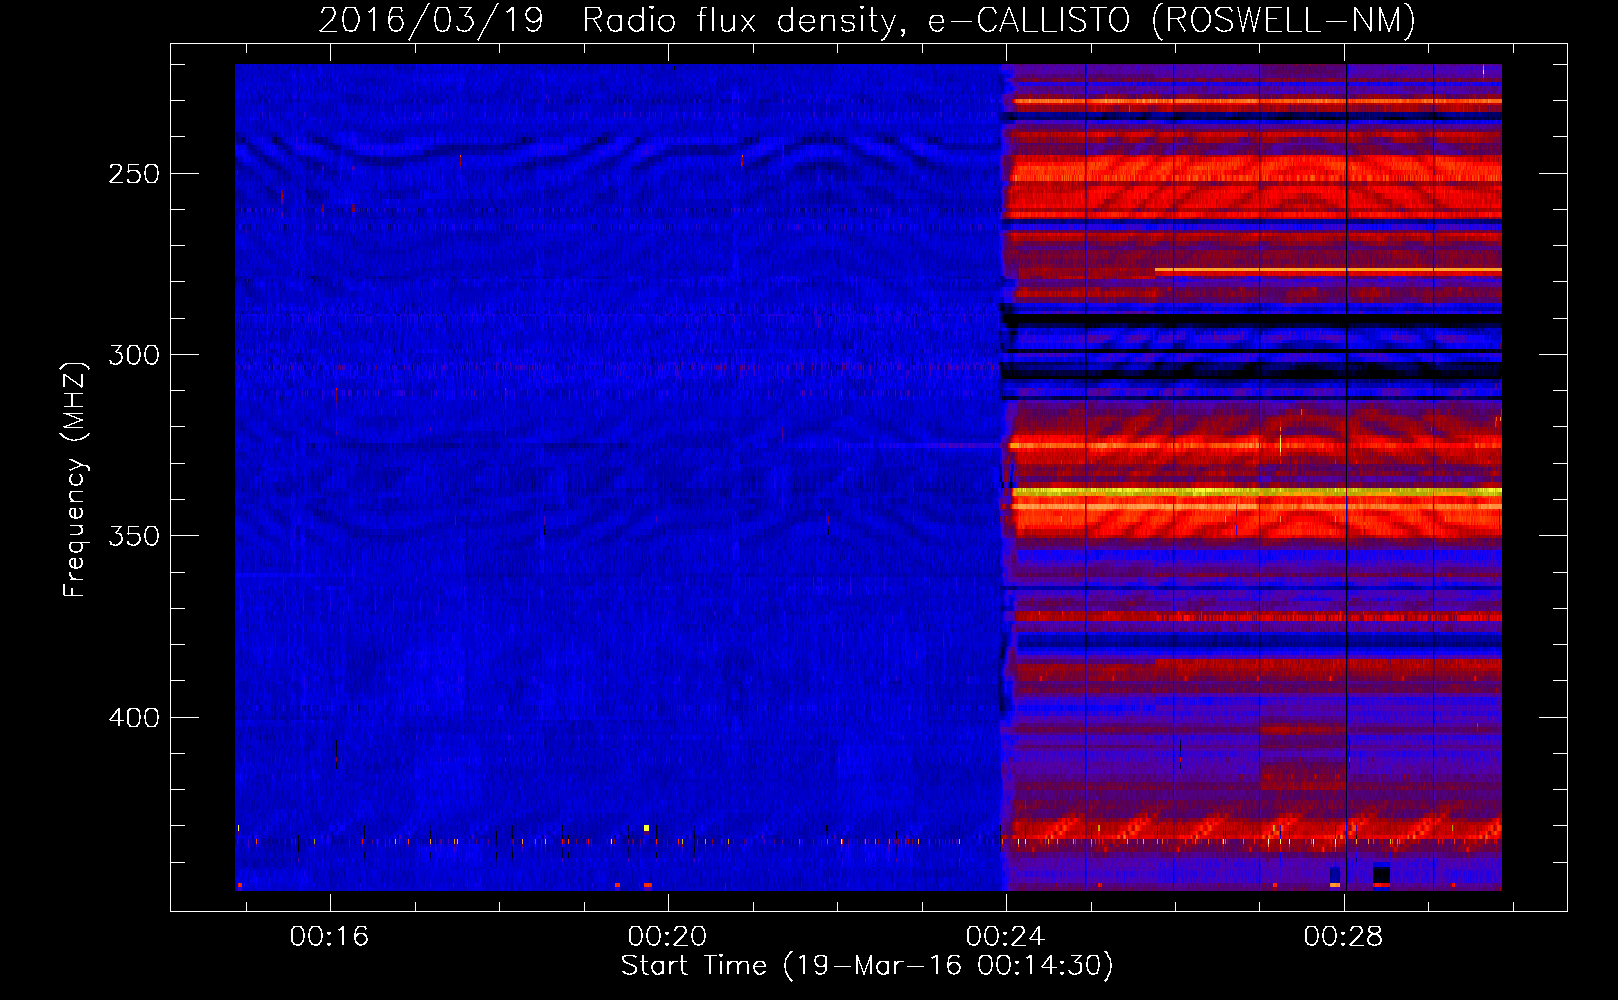The height and width of the screenshot is (1000, 1618).
Task: Click the 'Start Time (19-Mar-16 00:14:30)' axis label
Action: 867,966
